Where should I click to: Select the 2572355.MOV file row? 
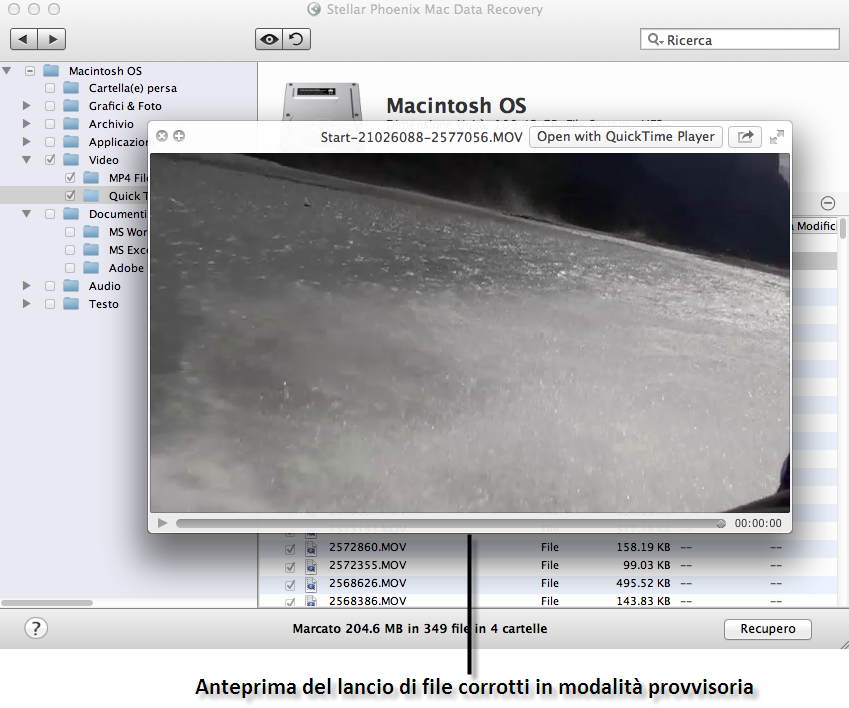pos(548,566)
